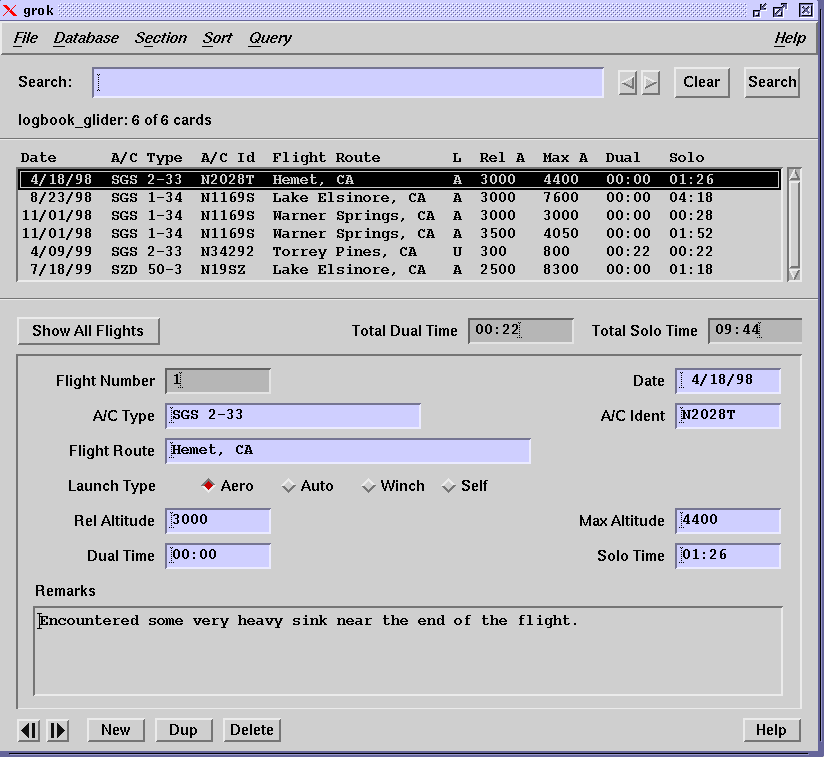
Task: Focus the Search text field
Action: (x=348, y=82)
